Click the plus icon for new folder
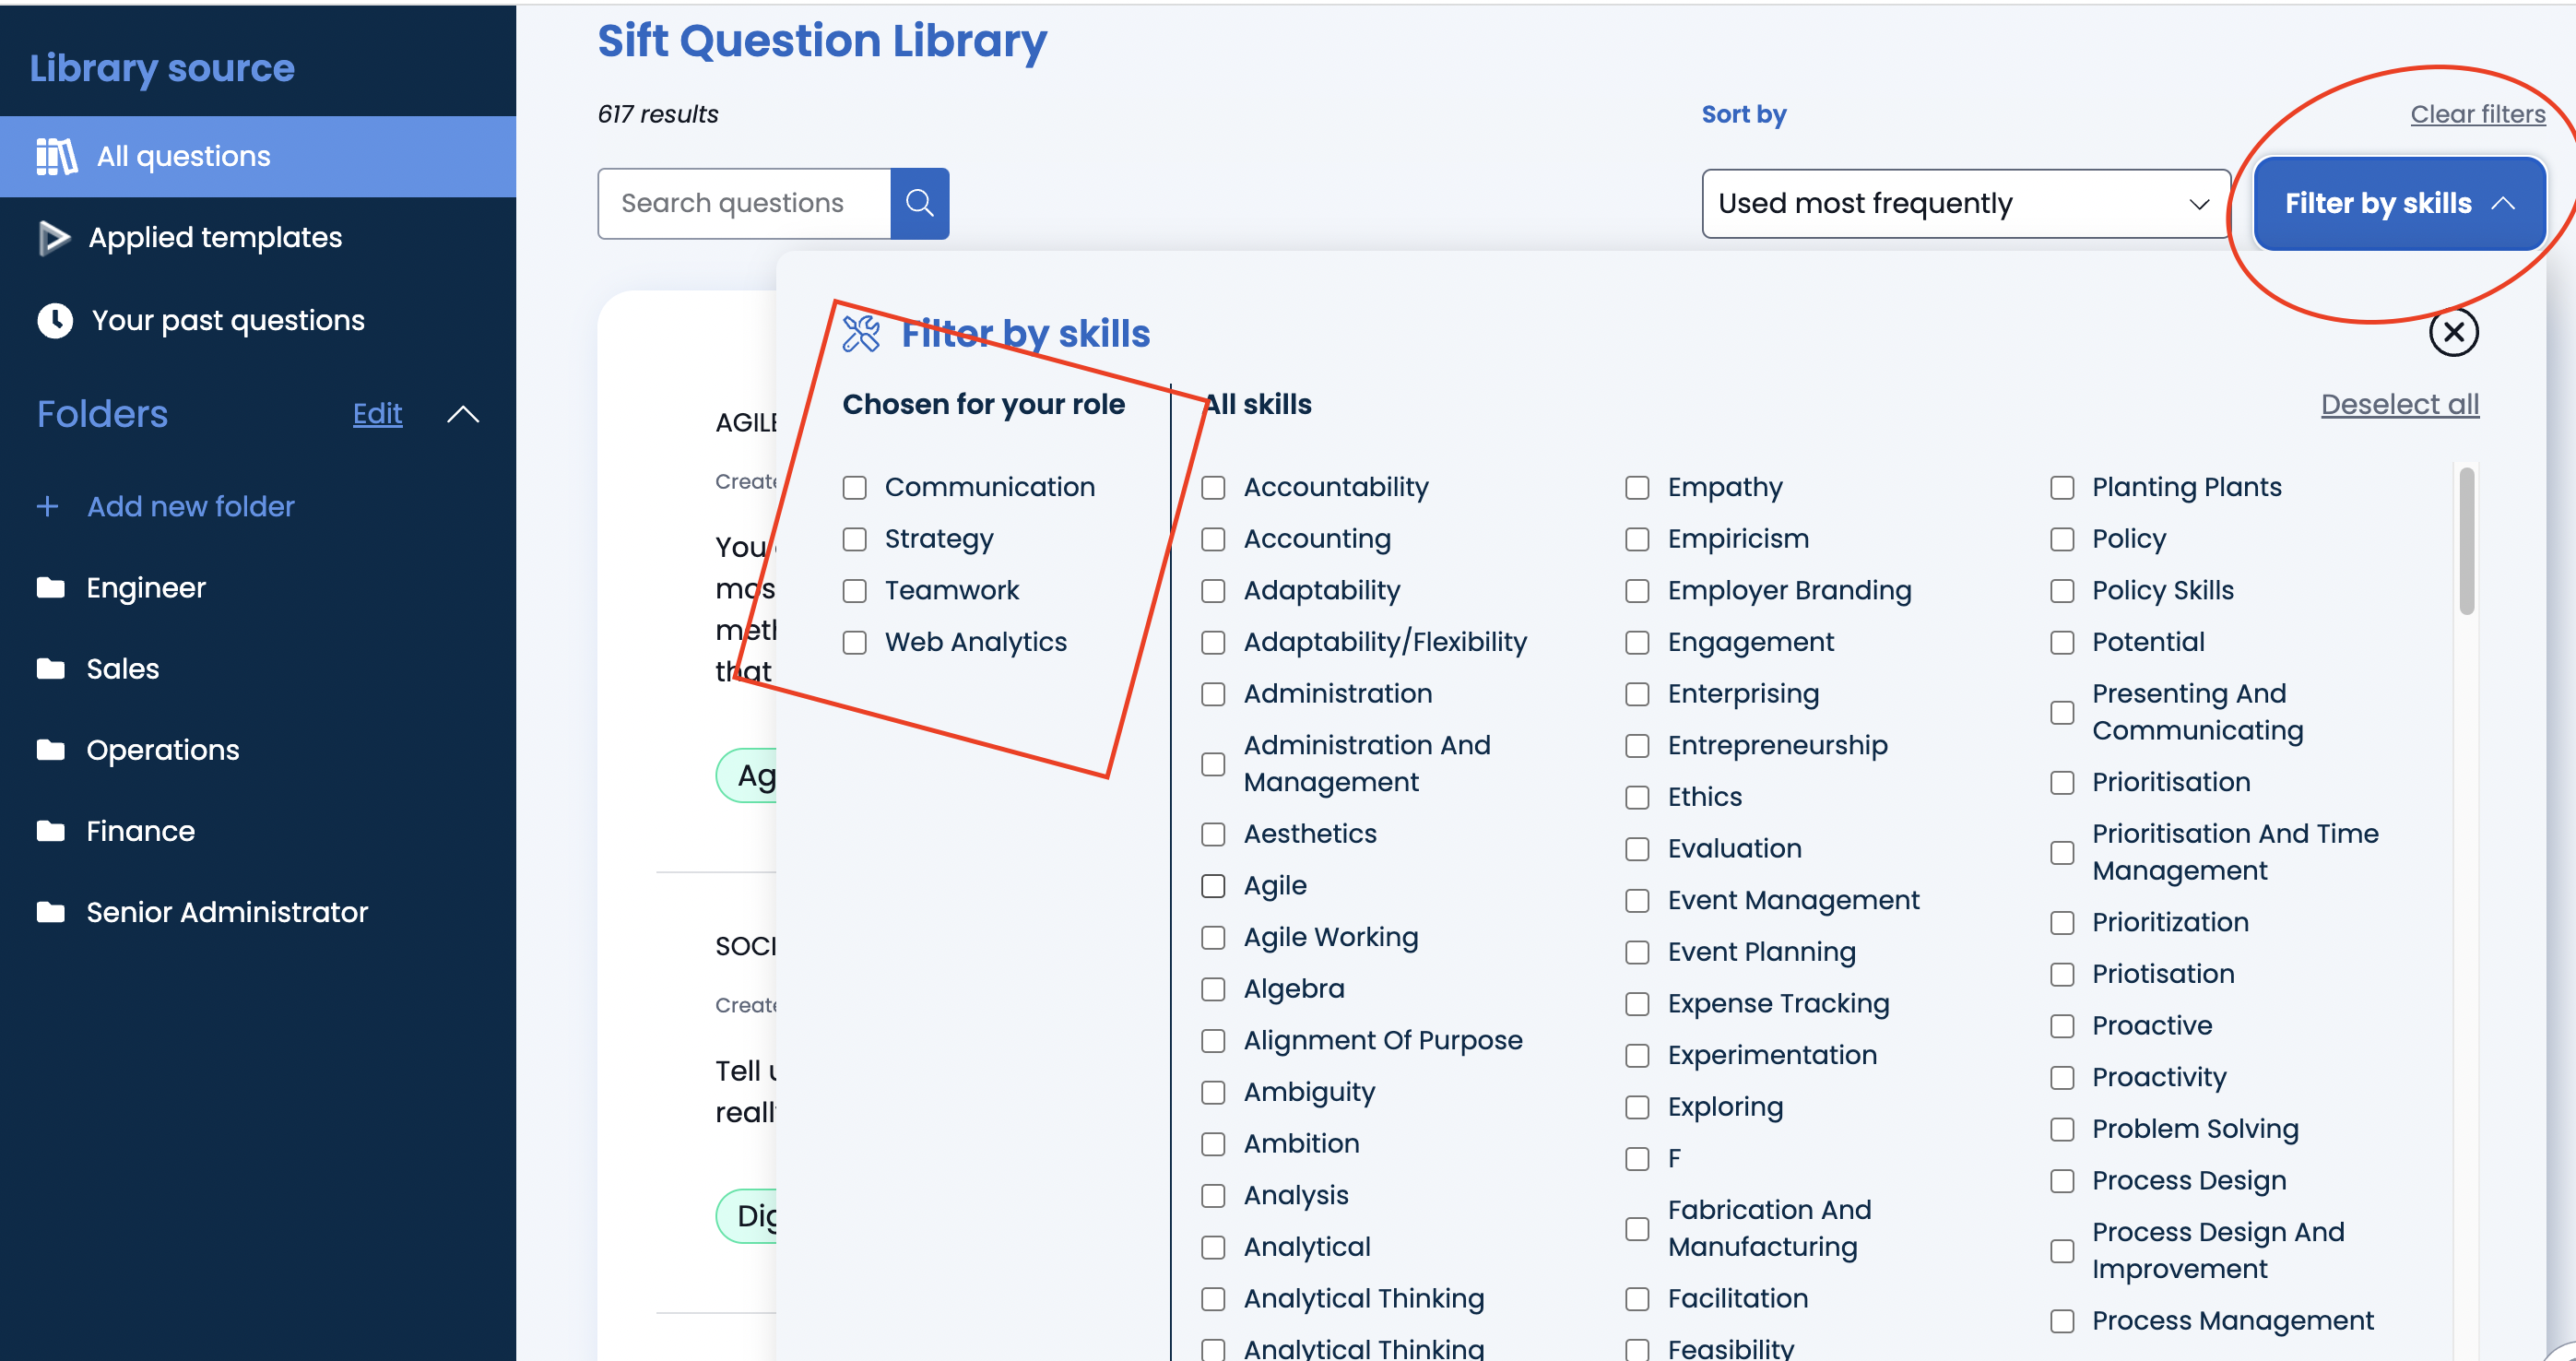2576x1361 pixels. click(x=47, y=506)
